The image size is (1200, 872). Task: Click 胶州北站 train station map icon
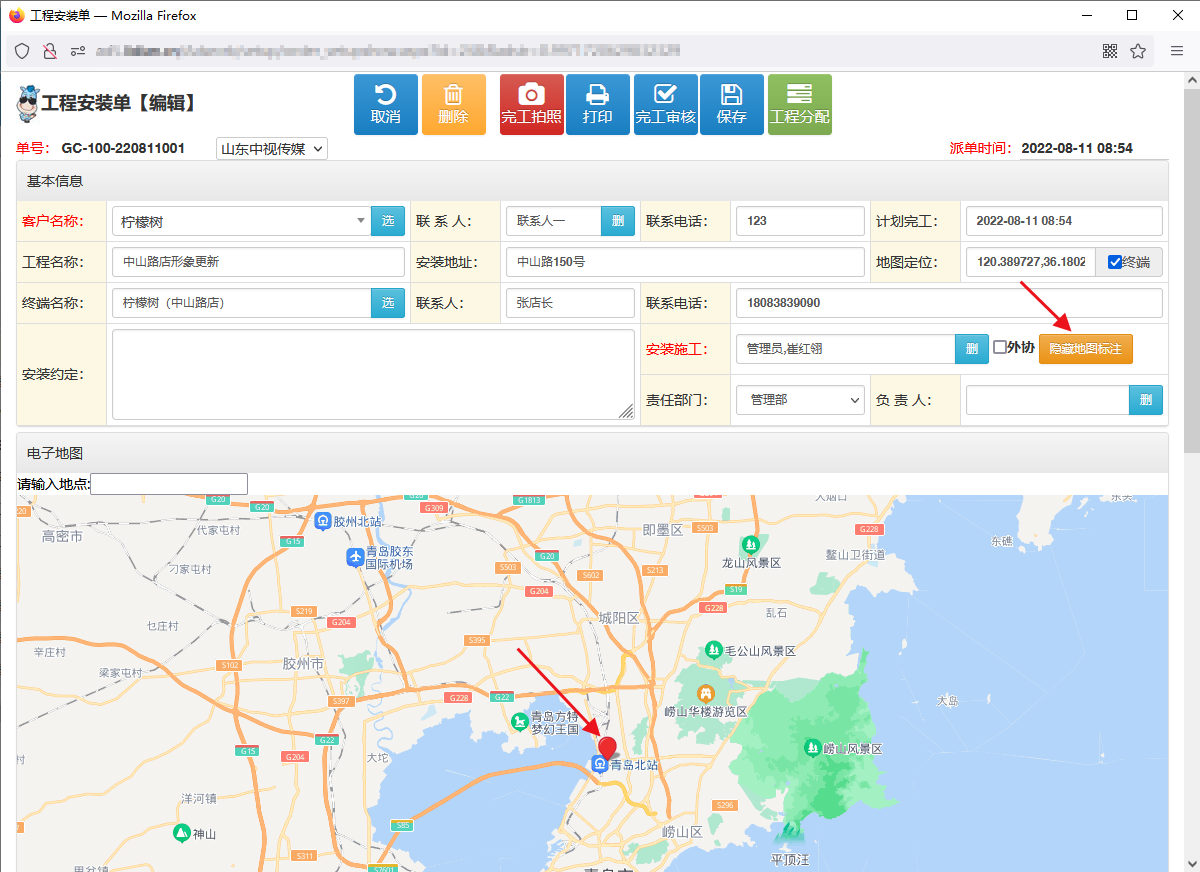323,521
